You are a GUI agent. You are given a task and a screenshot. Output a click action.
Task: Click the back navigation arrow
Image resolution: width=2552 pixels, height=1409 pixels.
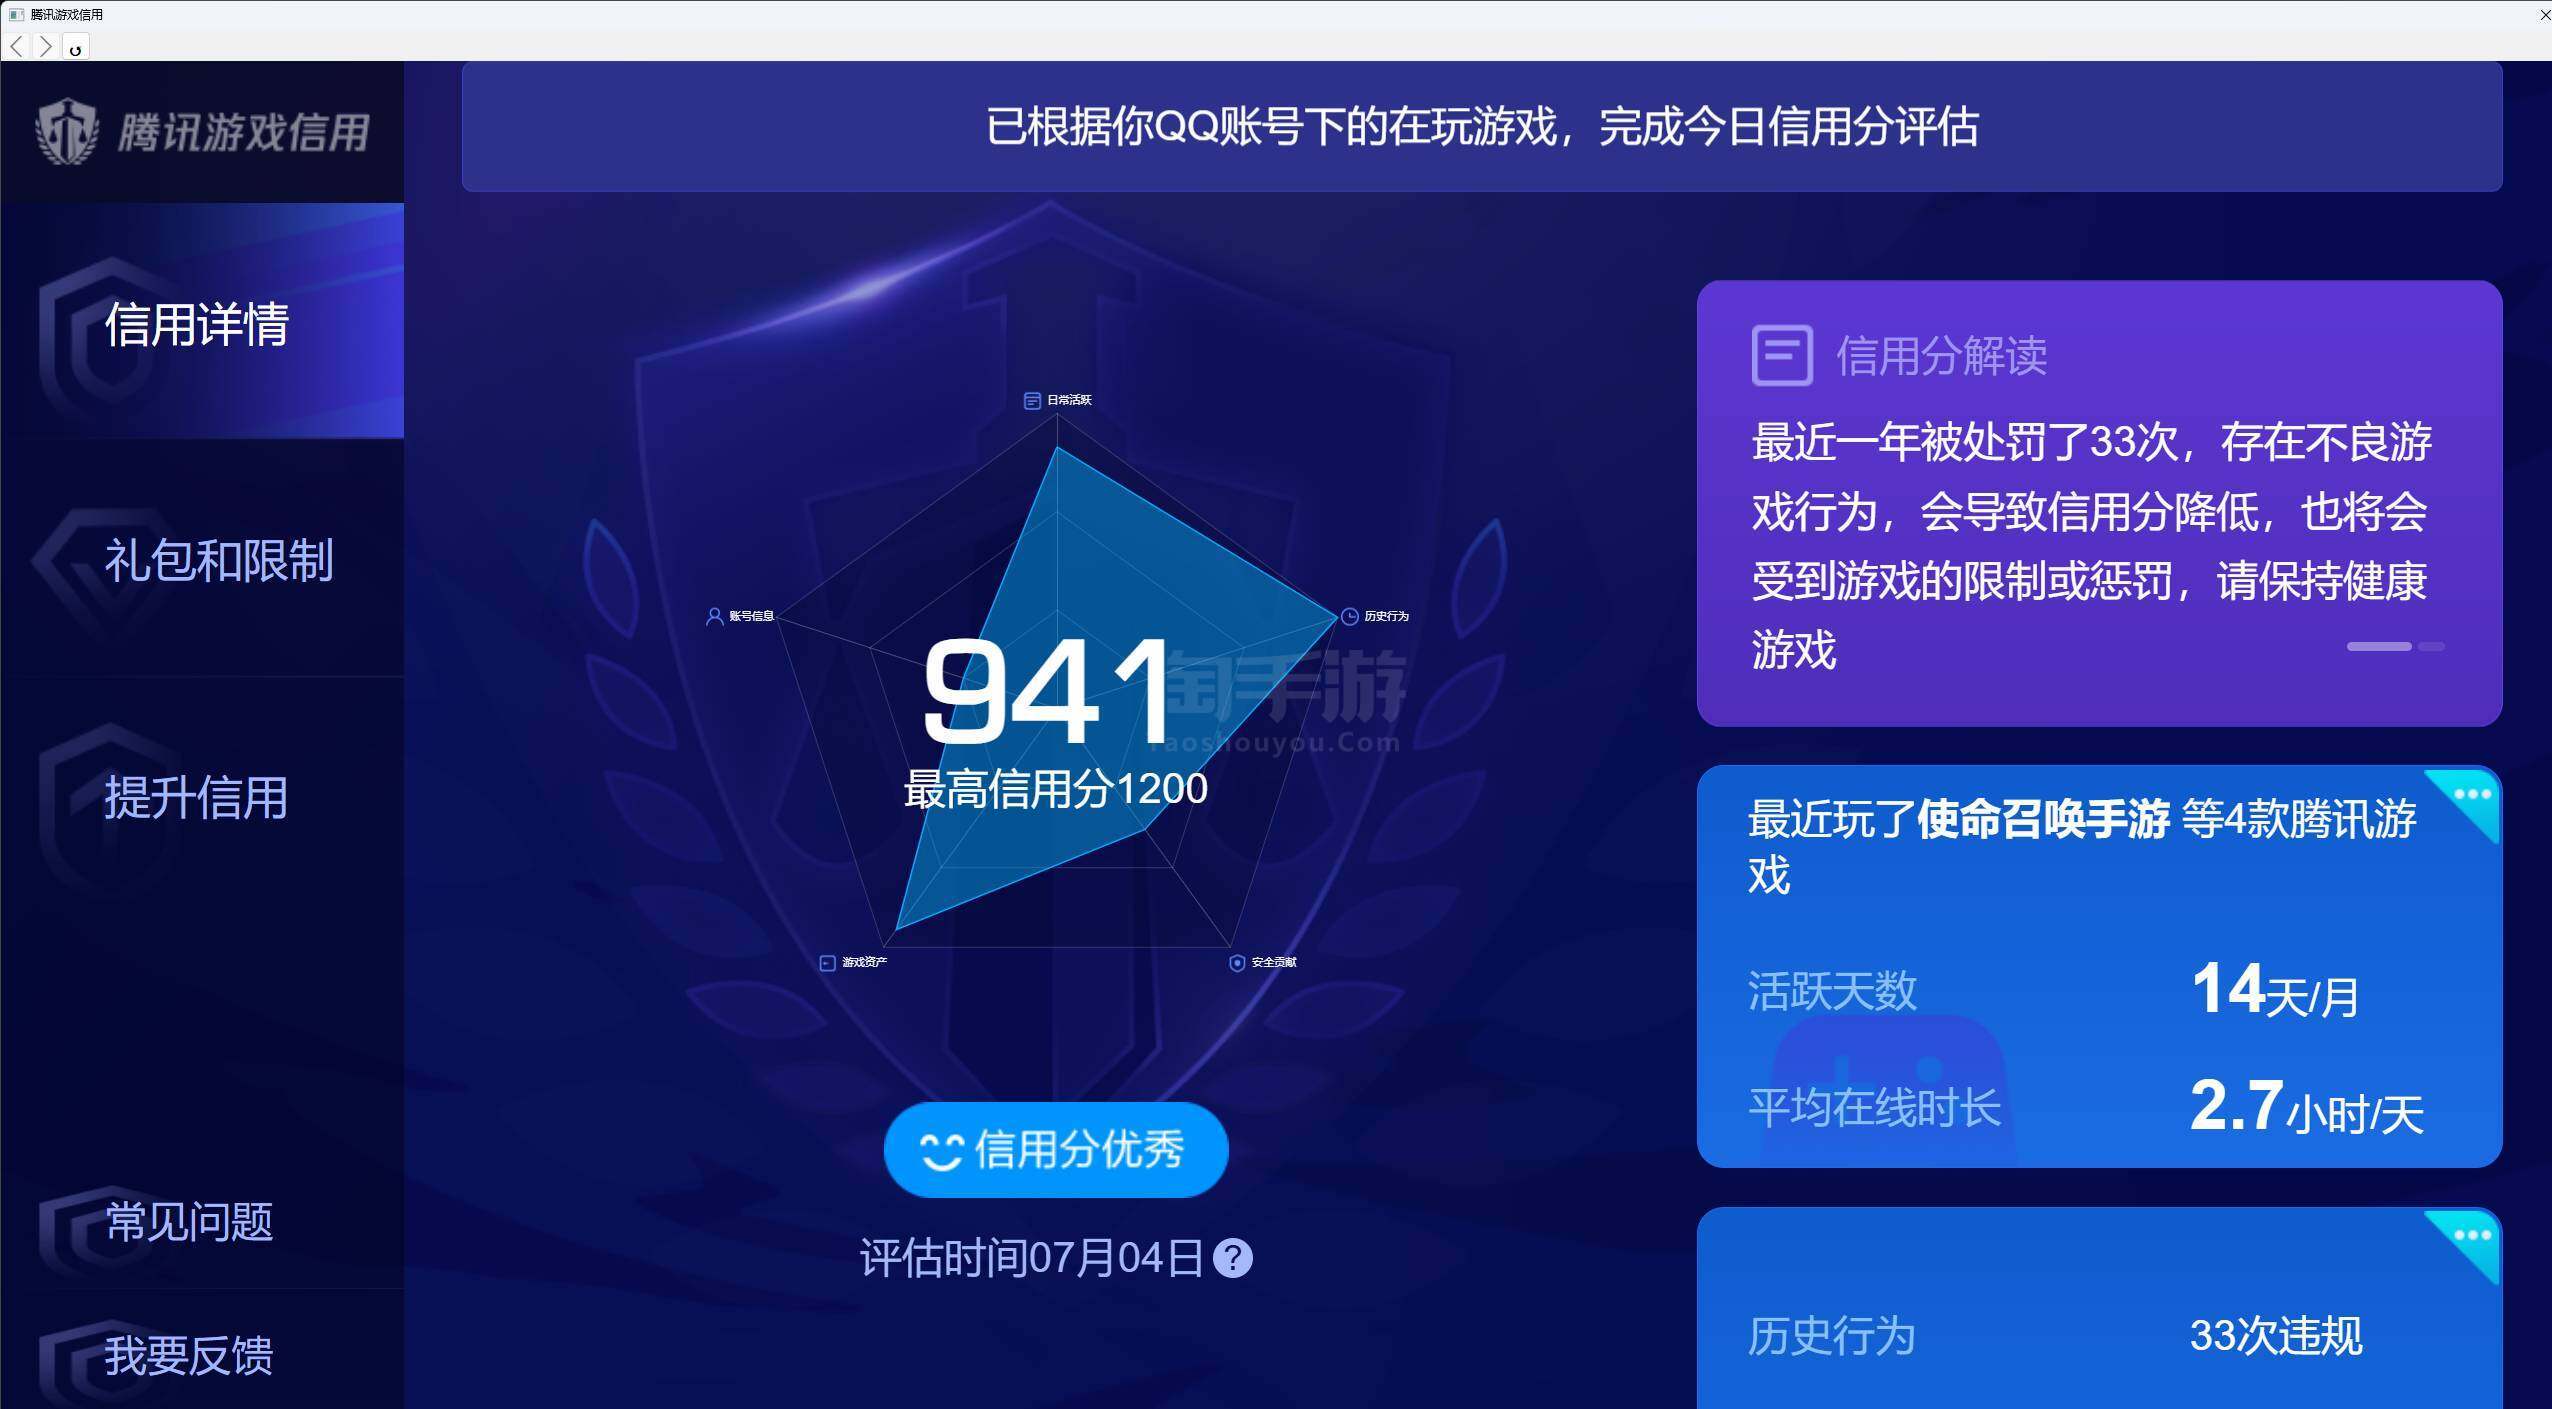pyautogui.click(x=17, y=46)
